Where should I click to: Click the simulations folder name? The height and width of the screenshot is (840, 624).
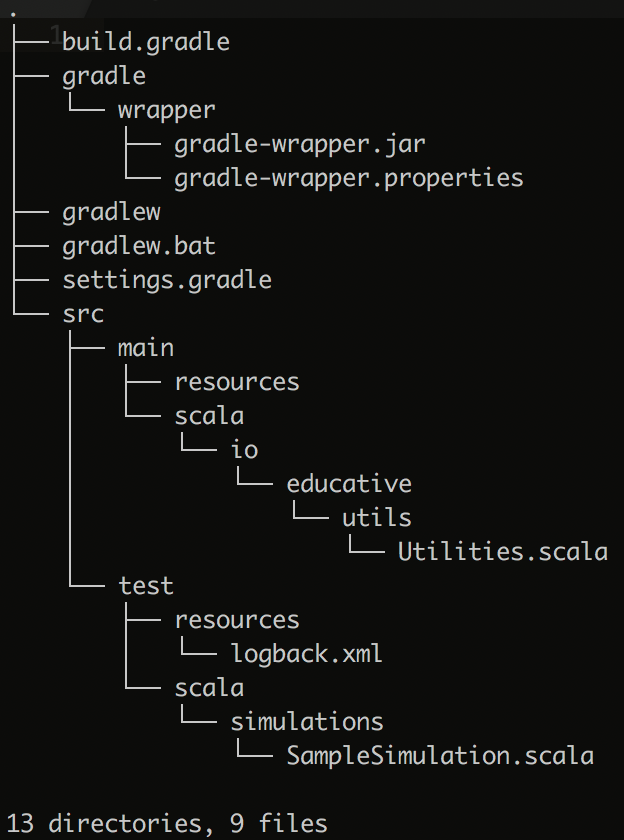point(307,722)
